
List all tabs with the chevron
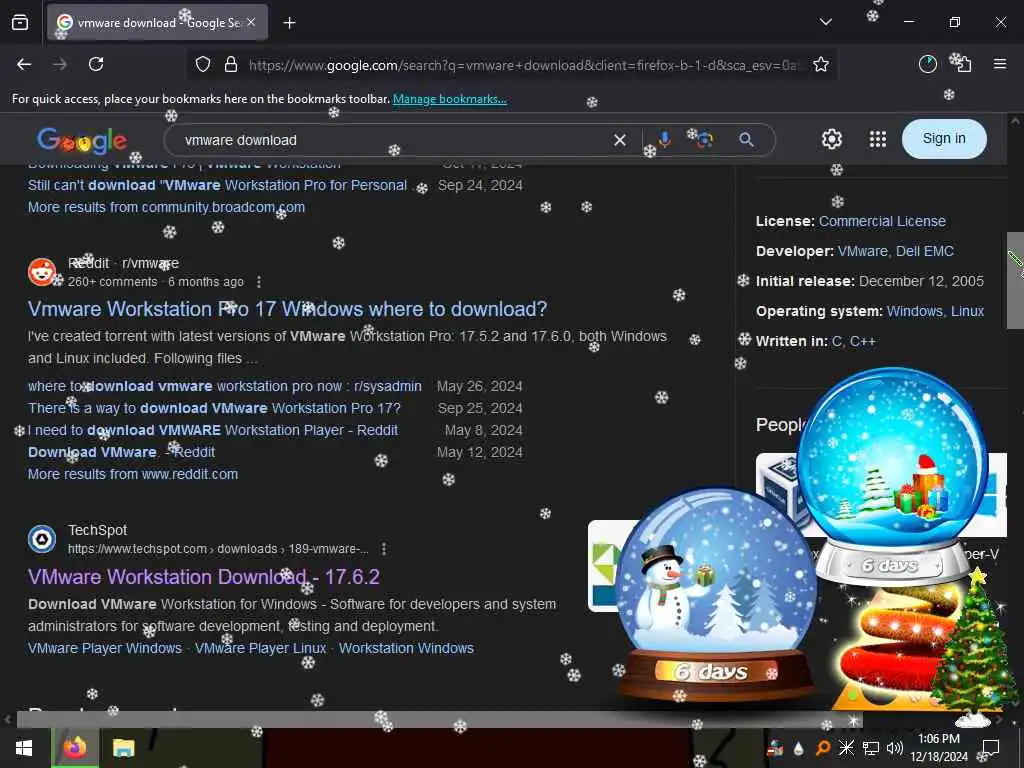click(x=826, y=22)
